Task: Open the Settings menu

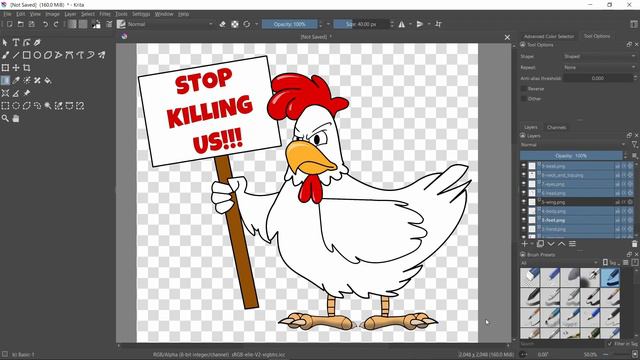Action: [141, 14]
